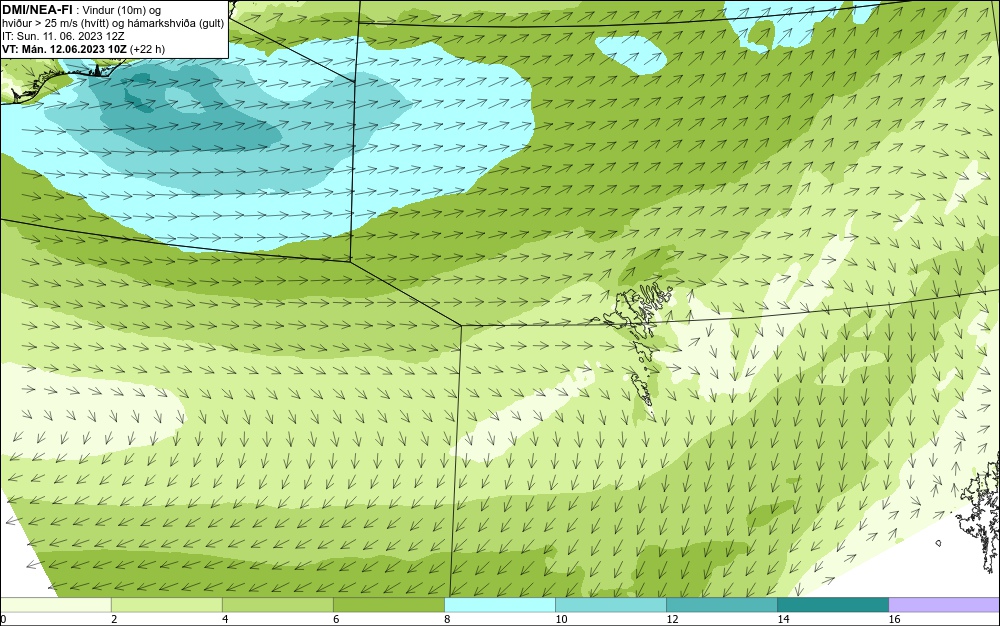
Task: Click the 'DMI/NEA-FI' model title text
Action: 37,10
